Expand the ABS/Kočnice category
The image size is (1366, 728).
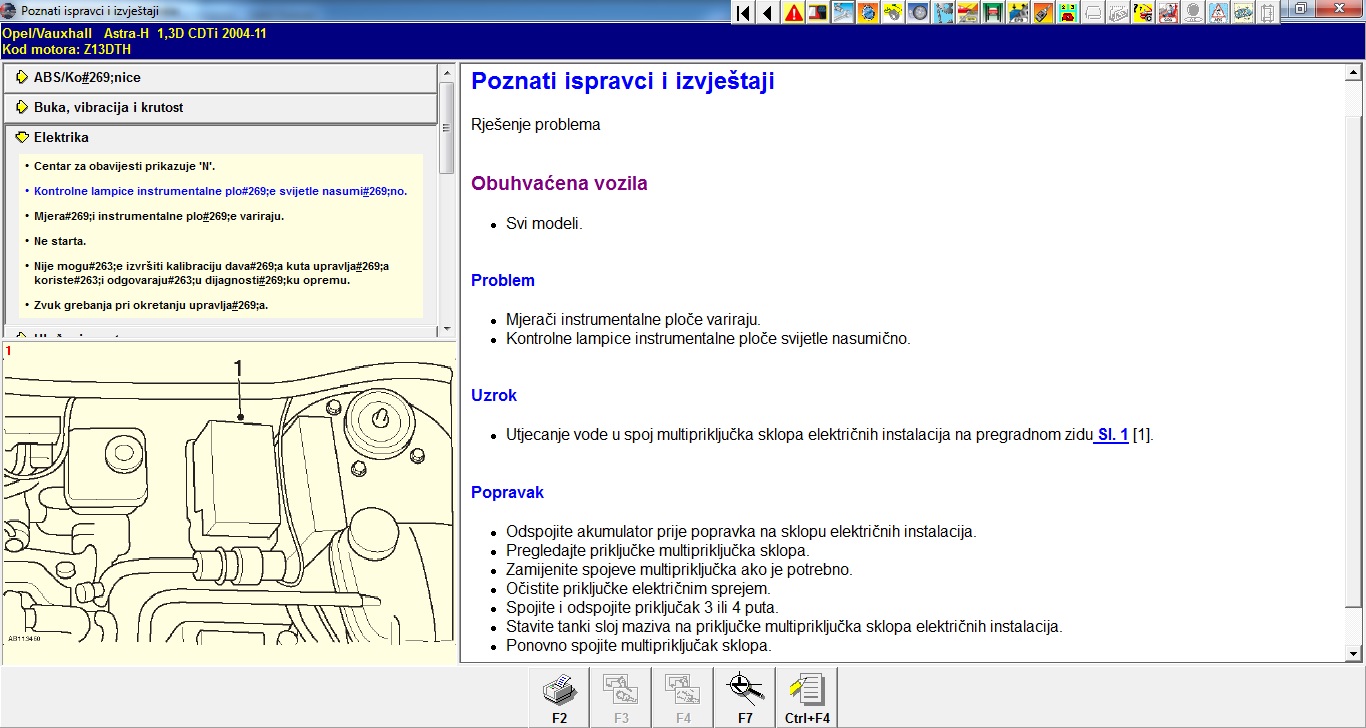[x=221, y=78]
